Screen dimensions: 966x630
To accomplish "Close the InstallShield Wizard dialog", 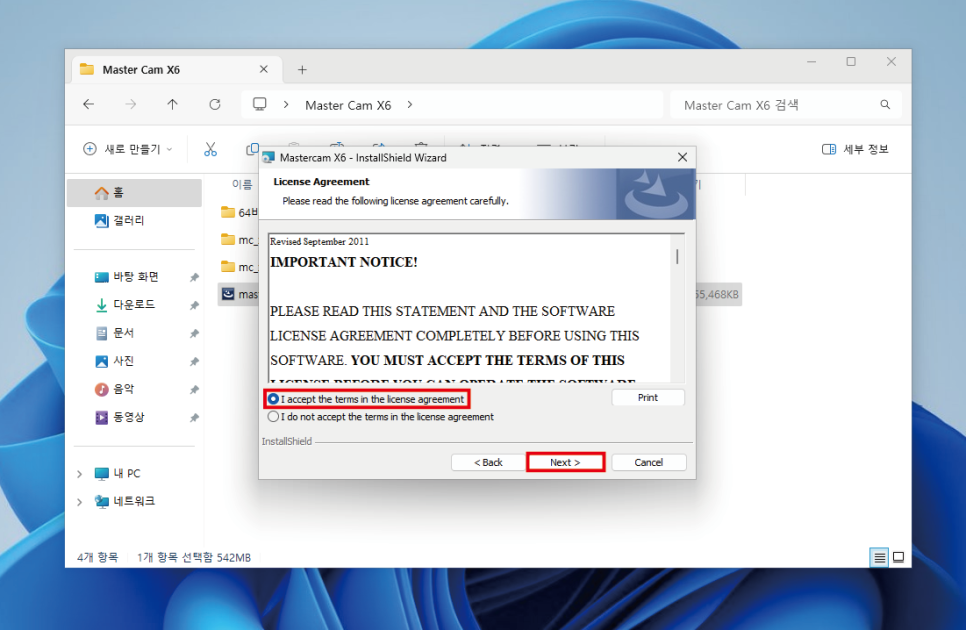I will click(x=682, y=158).
